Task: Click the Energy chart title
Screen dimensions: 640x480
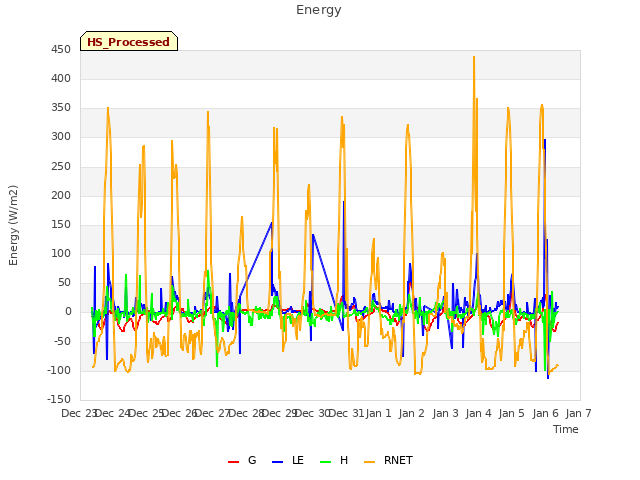Action: coord(319,10)
